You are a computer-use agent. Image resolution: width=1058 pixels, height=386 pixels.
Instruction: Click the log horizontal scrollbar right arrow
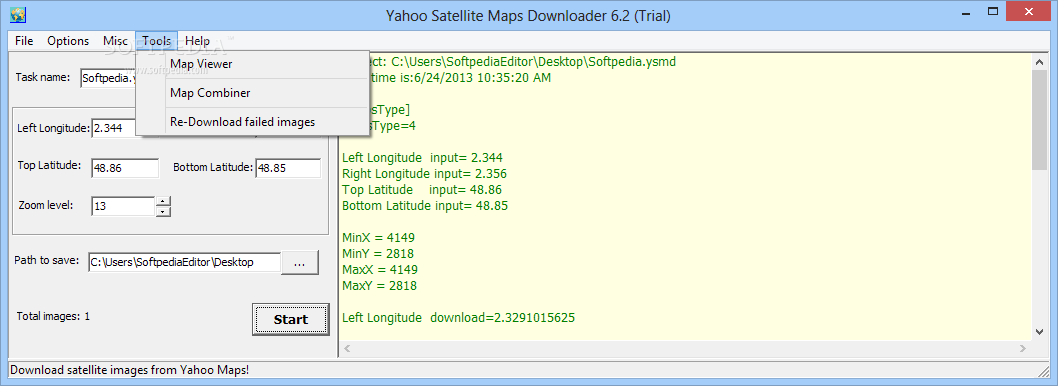pyautogui.click(x=1024, y=349)
